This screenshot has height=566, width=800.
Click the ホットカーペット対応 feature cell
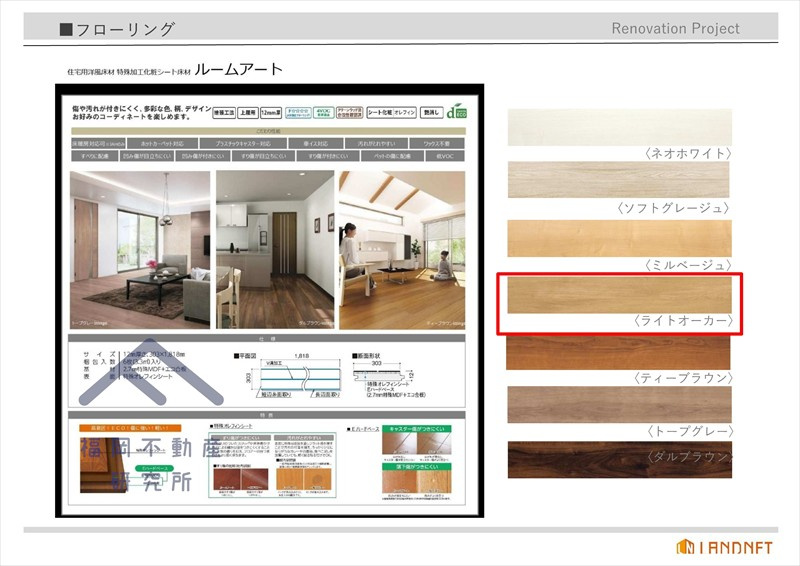pyautogui.click(x=162, y=144)
